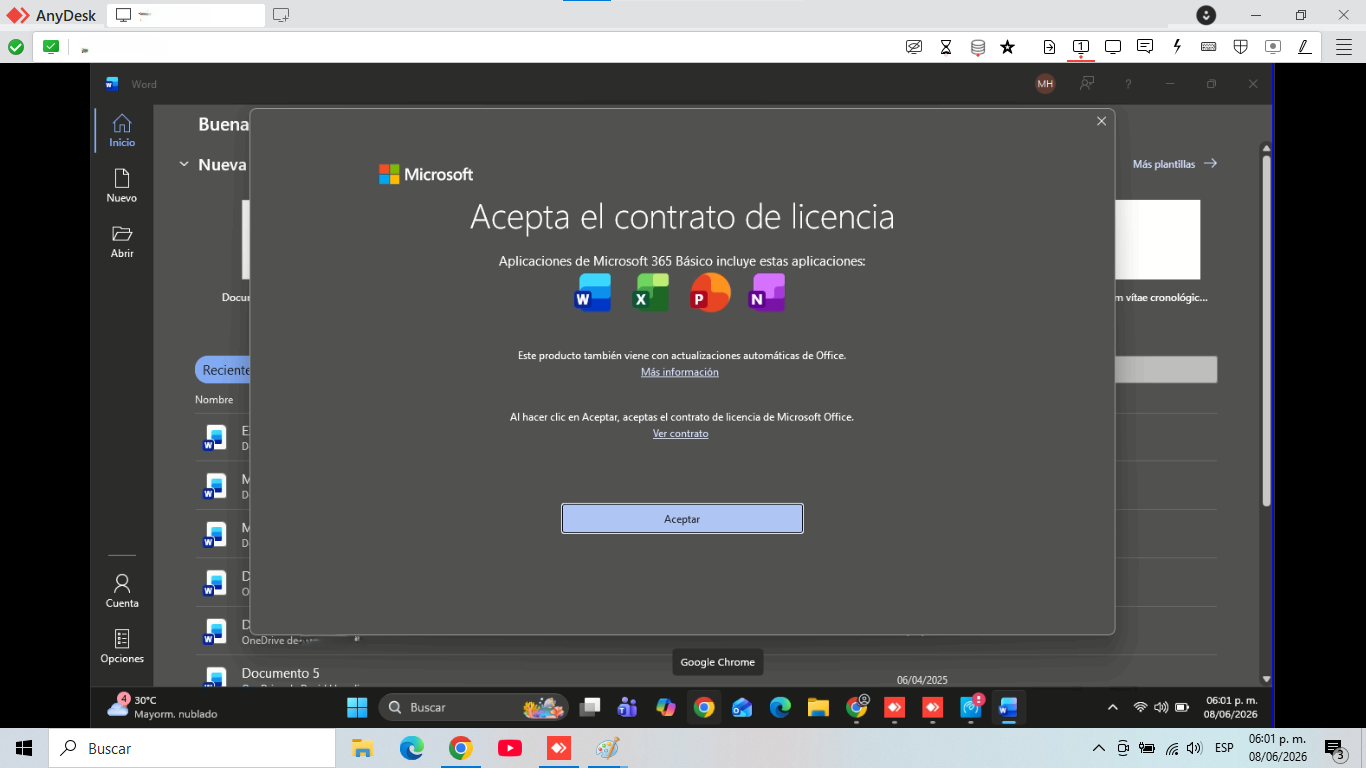
Task: Click the AnyDesk hourglass session icon
Action: (946, 47)
